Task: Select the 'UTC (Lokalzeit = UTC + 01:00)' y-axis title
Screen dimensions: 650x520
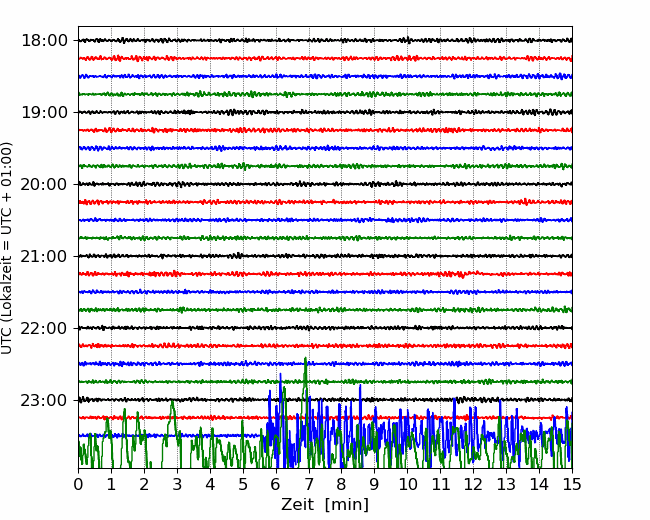Action: pos(7,248)
